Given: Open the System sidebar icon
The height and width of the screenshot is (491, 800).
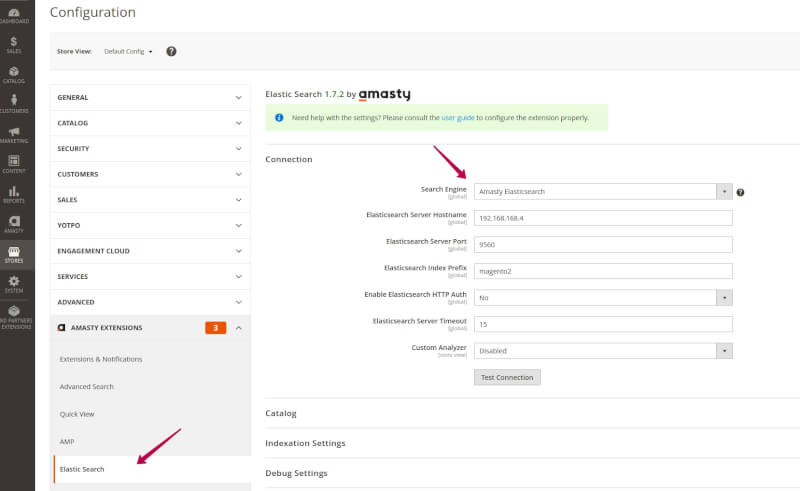Looking at the screenshot, I should [14, 284].
